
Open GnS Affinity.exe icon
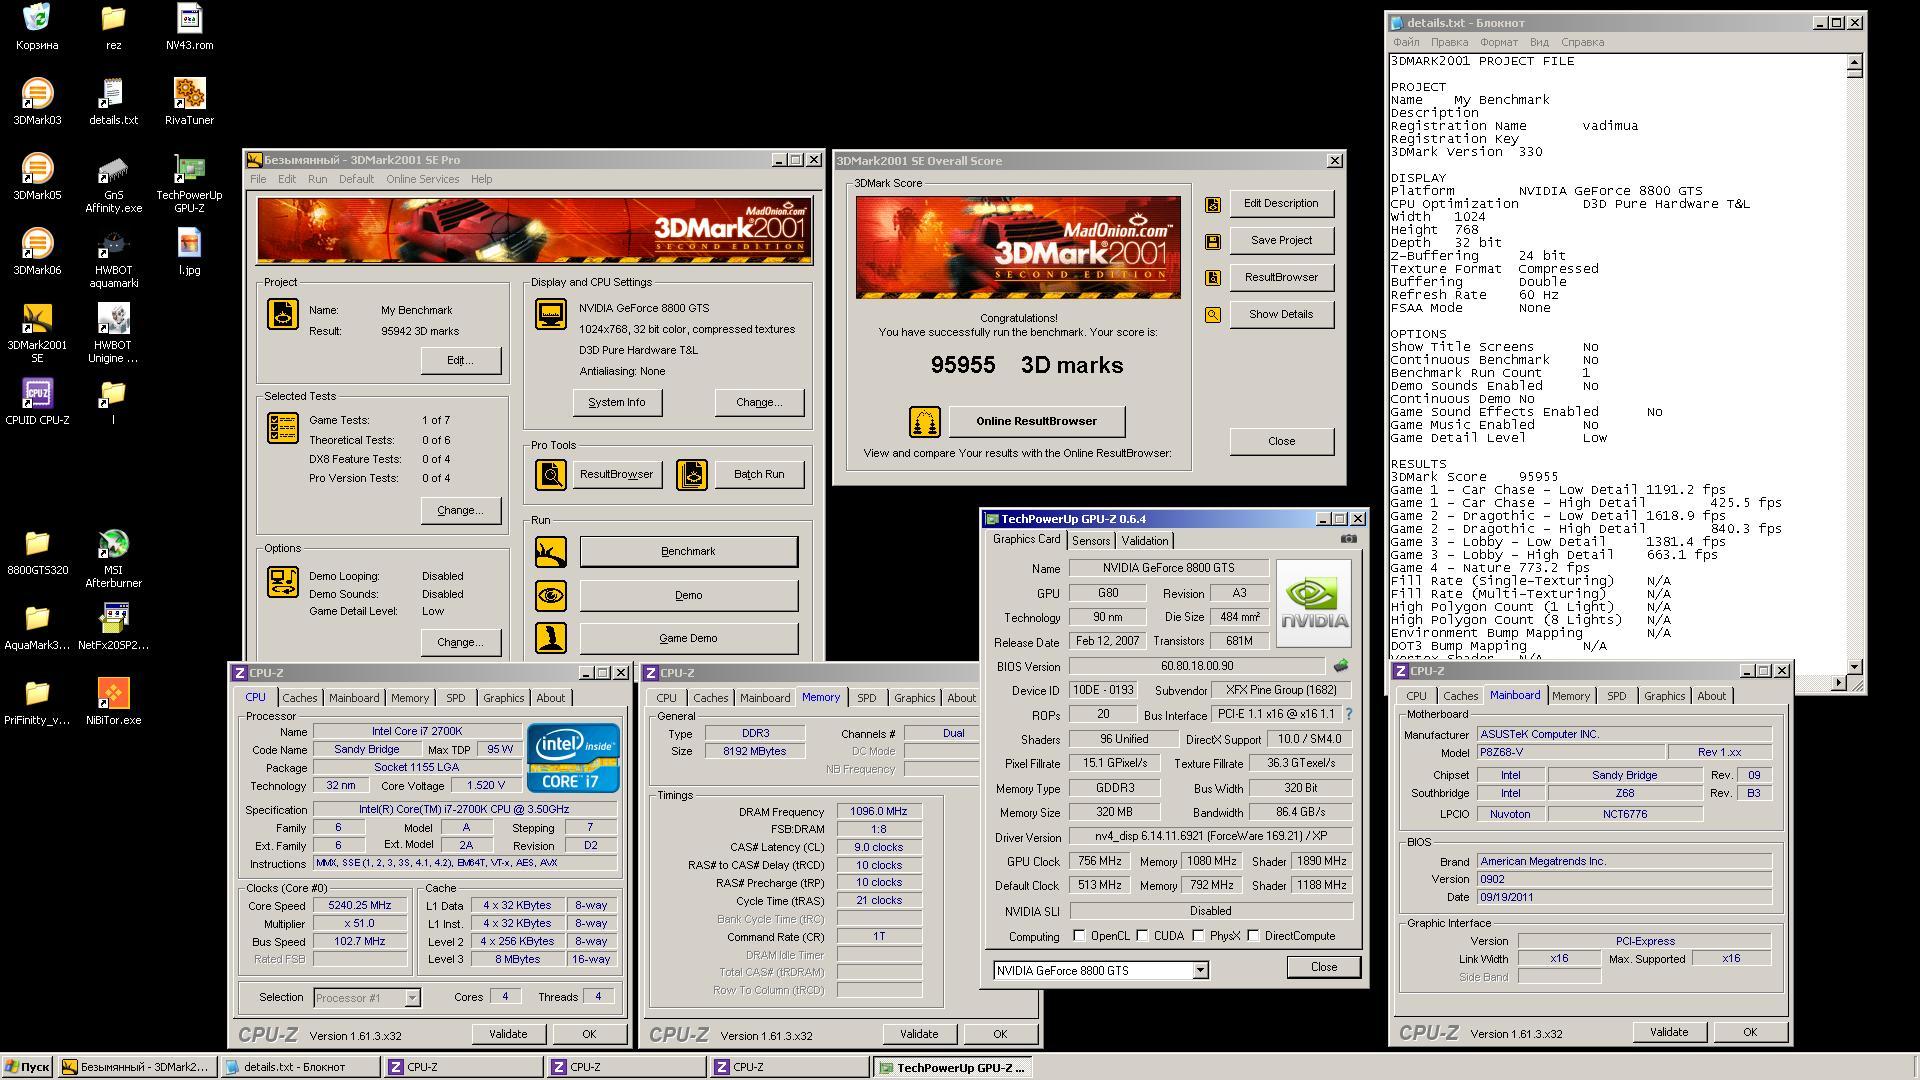113,184
